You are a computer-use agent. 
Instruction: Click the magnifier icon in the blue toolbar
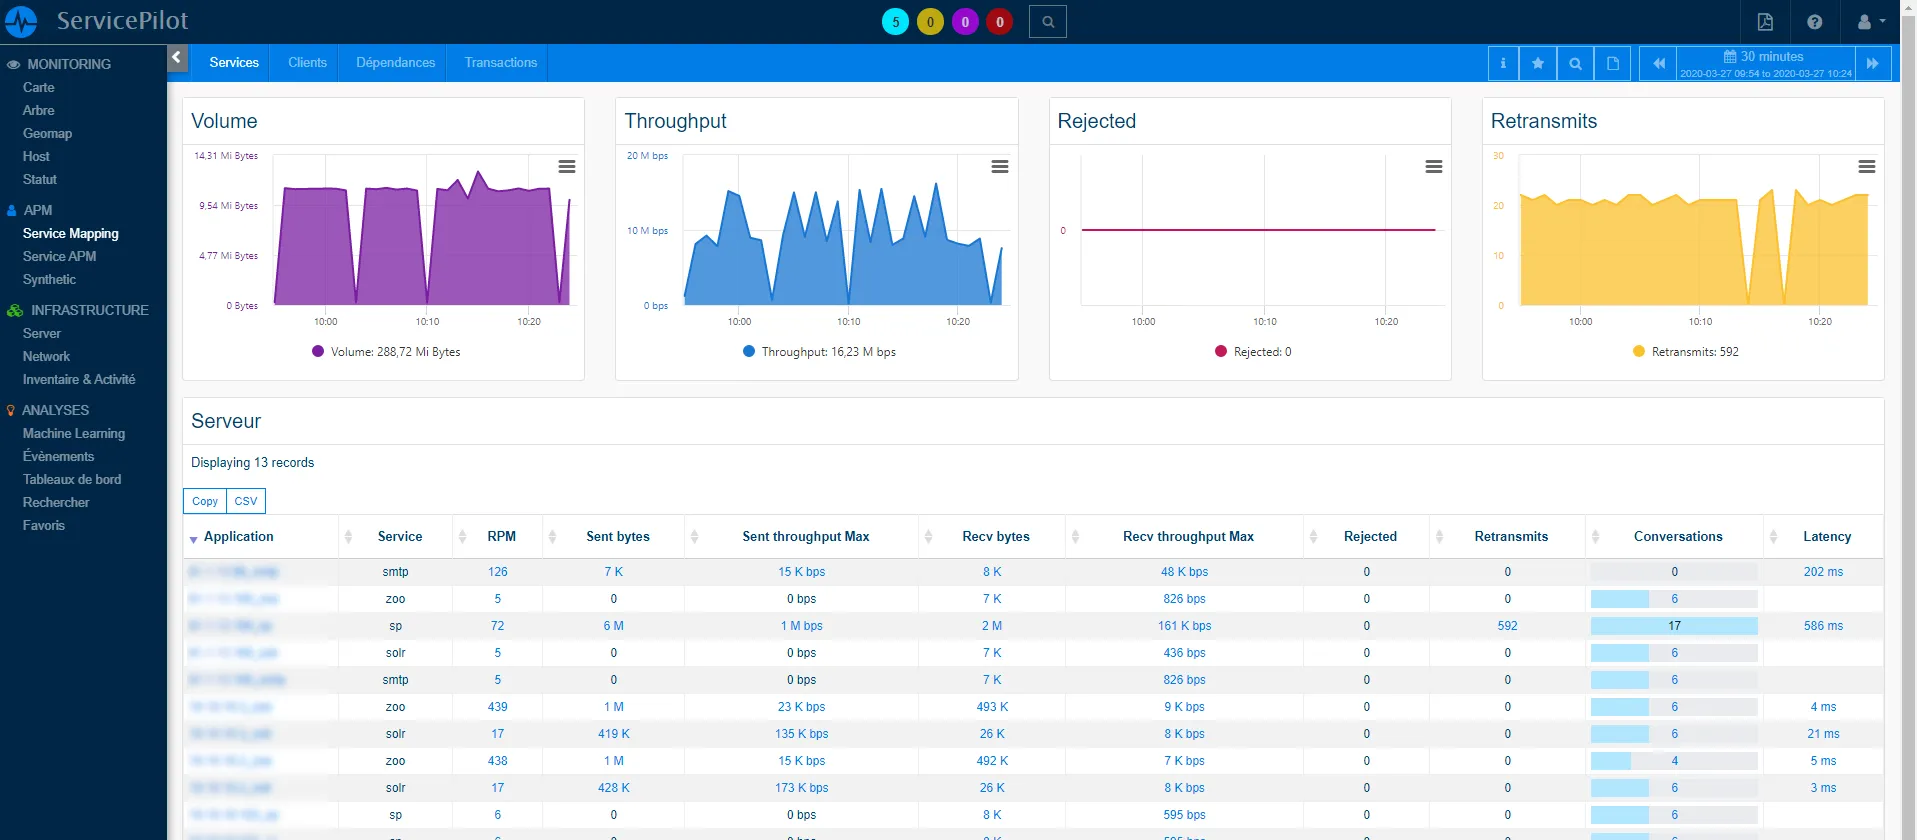(1575, 63)
